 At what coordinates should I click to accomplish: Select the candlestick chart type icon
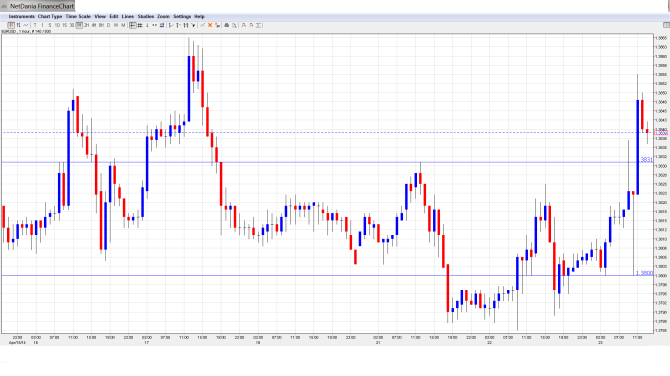11,25
